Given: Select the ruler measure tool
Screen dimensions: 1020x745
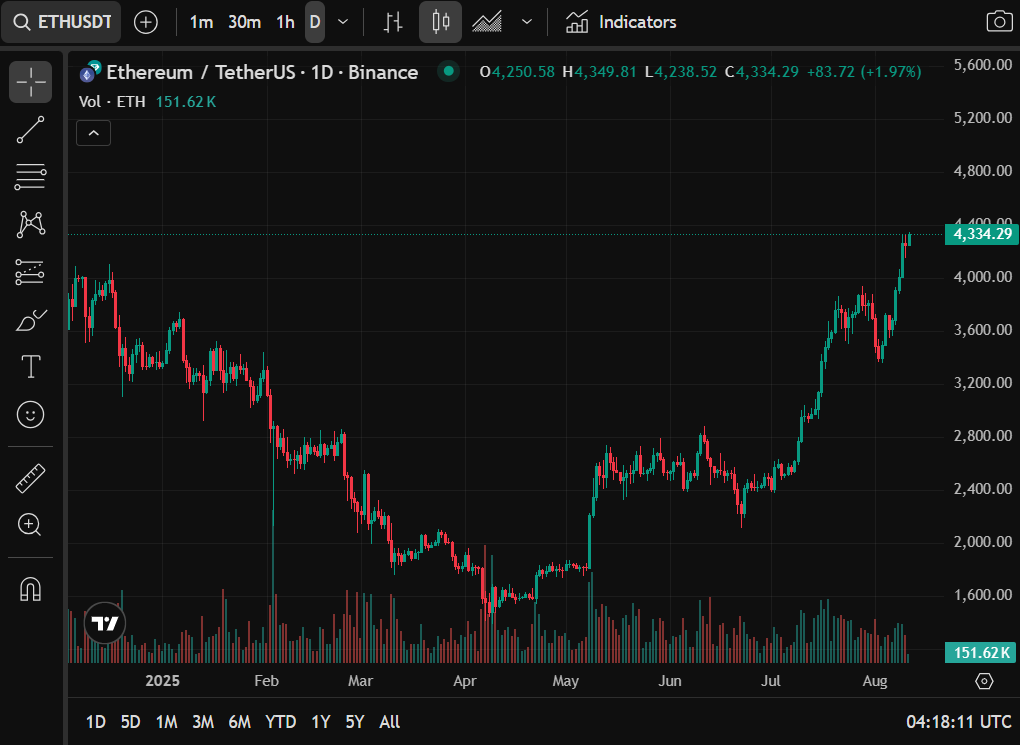Looking at the screenshot, I should point(31,478).
